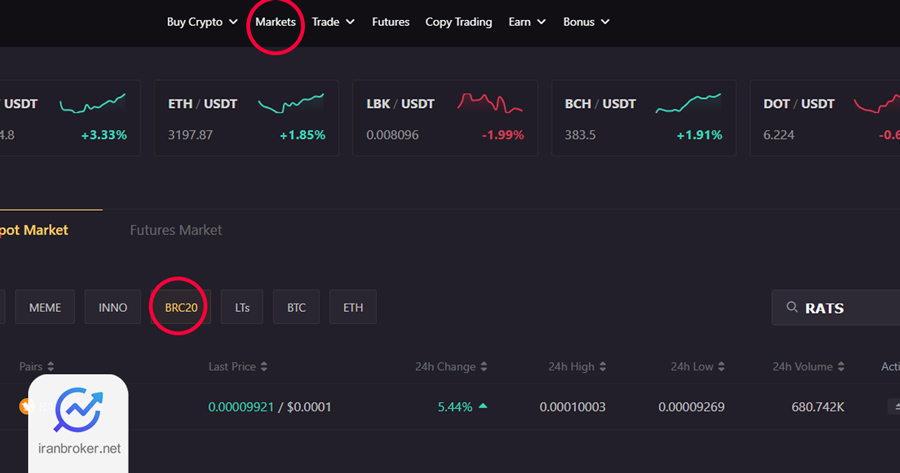Image resolution: width=900 pixels, height=473 pixels.
Task: Sort the table by Pairs column
Action: [x=37, y=366]
